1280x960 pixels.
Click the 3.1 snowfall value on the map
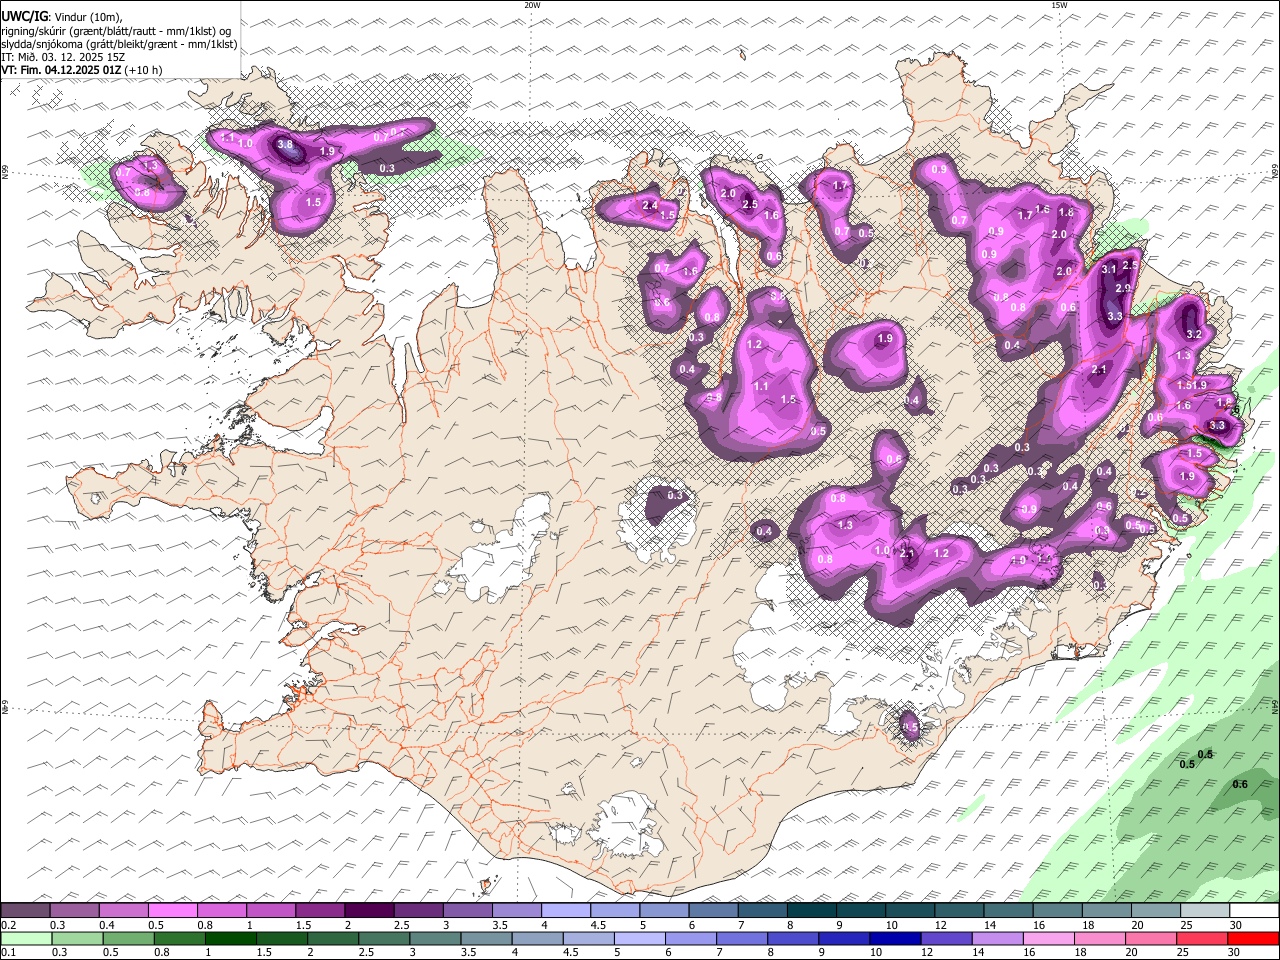[x=1109, y=269]
